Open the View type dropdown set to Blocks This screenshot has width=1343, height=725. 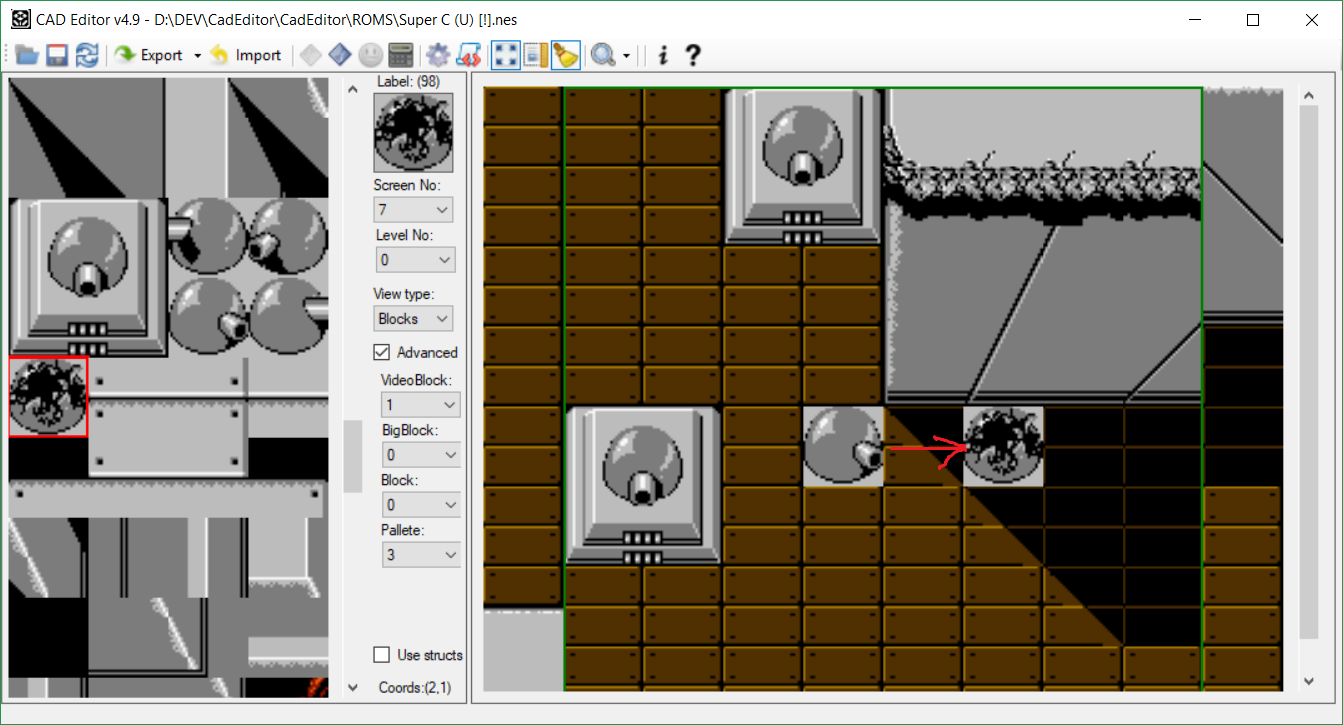point(413,318)
